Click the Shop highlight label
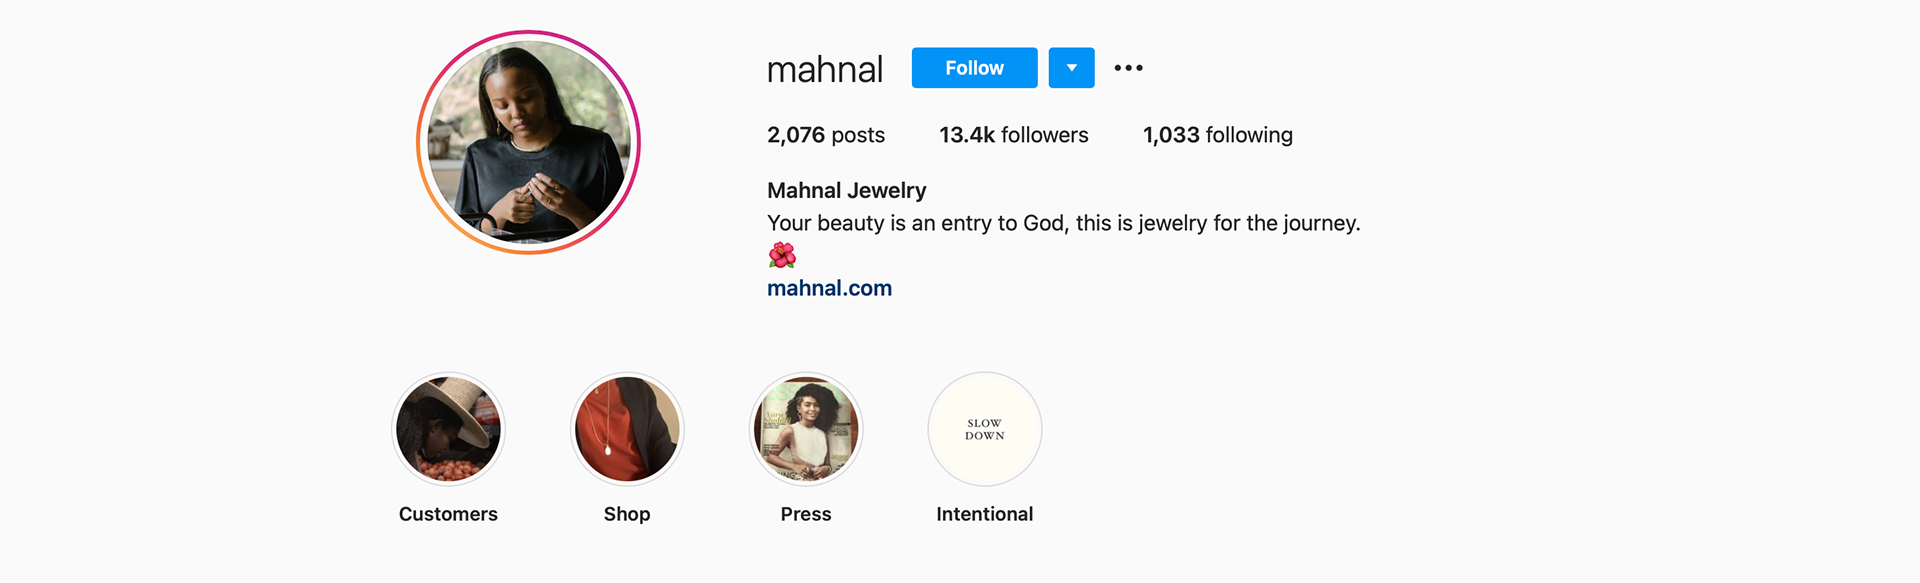1920x583 pixels. click(x=627, y=514)
